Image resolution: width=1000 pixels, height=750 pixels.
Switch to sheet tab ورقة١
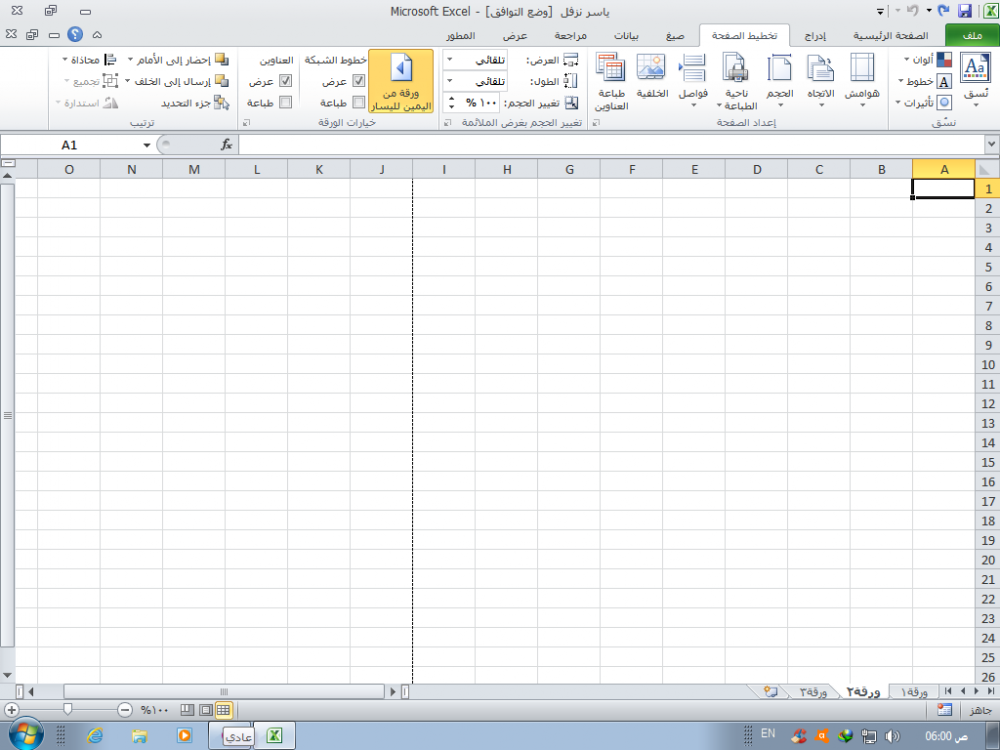point(913,692)
